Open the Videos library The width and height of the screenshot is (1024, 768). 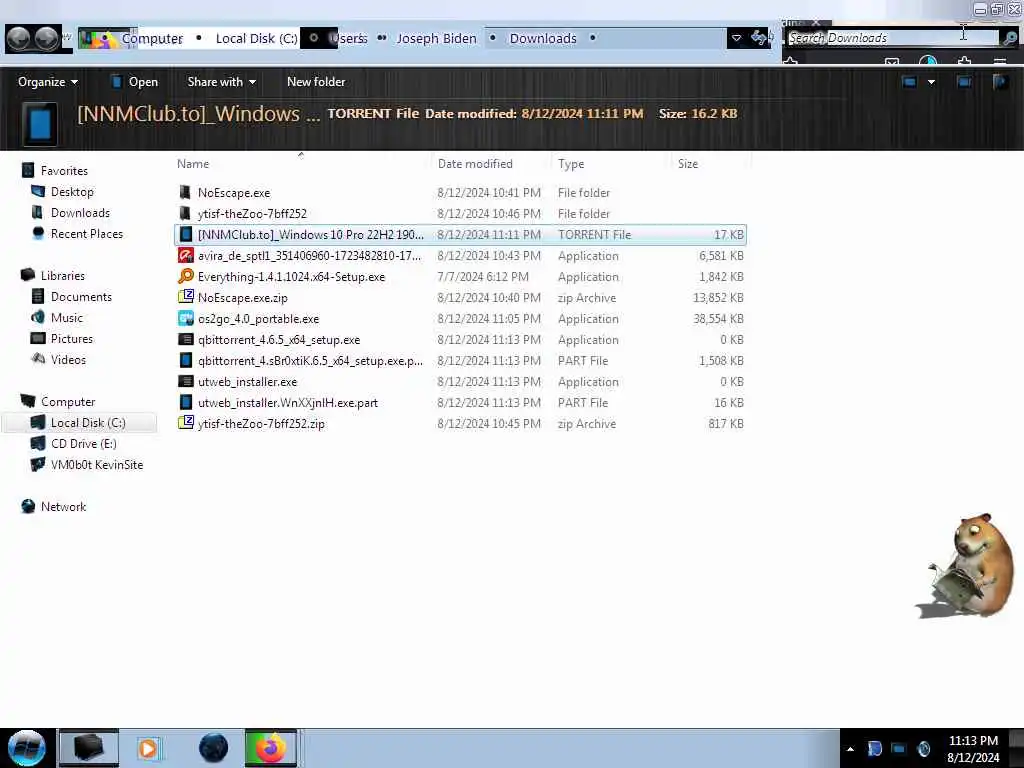pyautogui.click(x=68, y=359)
